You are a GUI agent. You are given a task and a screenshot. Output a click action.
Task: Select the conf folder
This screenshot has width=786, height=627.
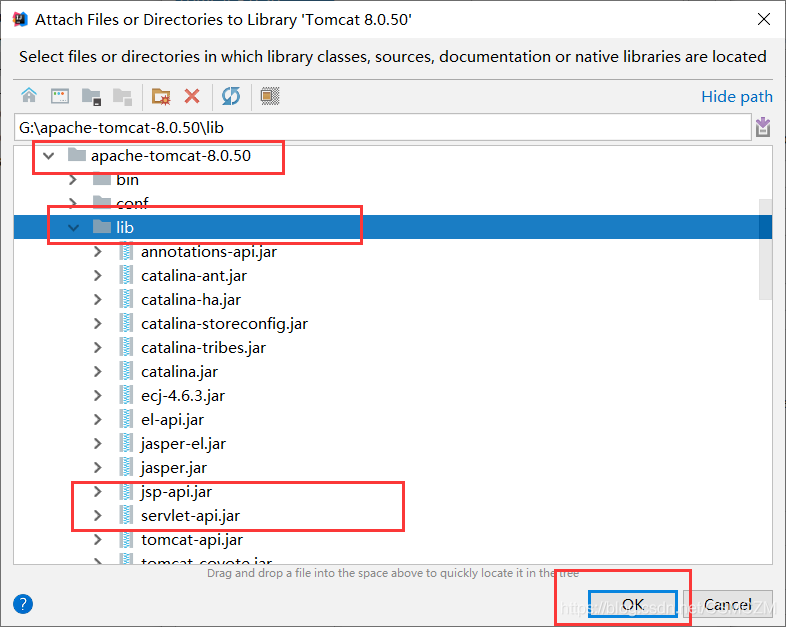point(132,203)
